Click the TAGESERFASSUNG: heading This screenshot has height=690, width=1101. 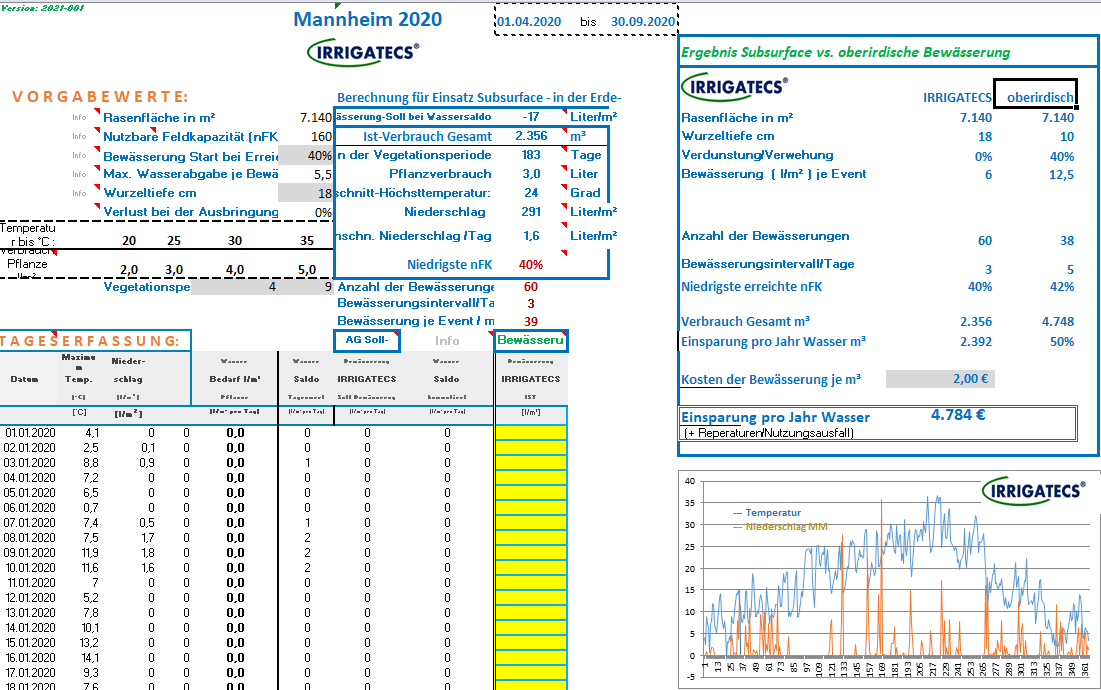[x=89, y=341]
